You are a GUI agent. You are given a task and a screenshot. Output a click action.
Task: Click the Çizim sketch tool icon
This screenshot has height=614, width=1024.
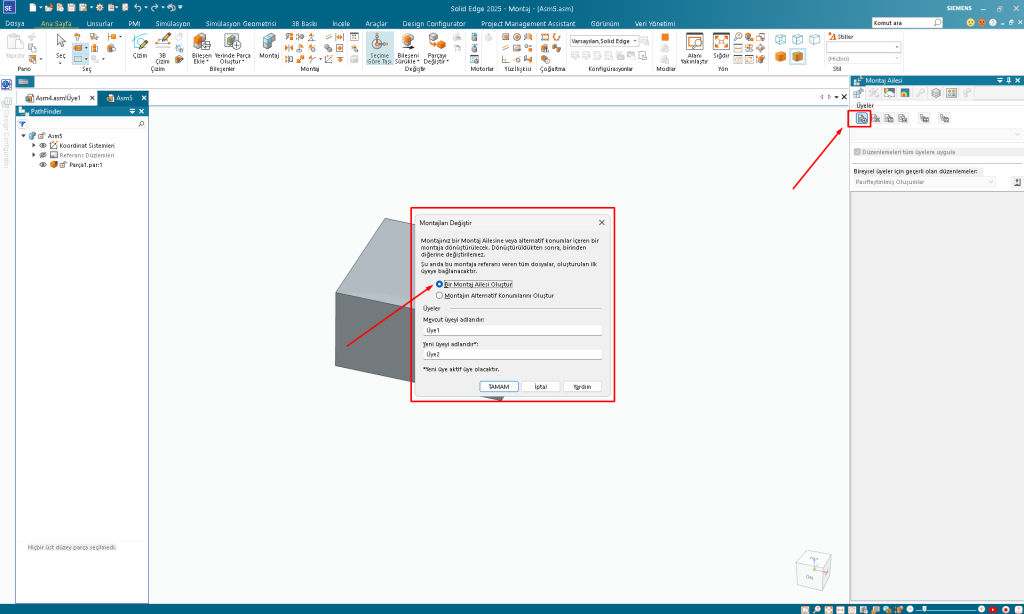click(141, 44)
